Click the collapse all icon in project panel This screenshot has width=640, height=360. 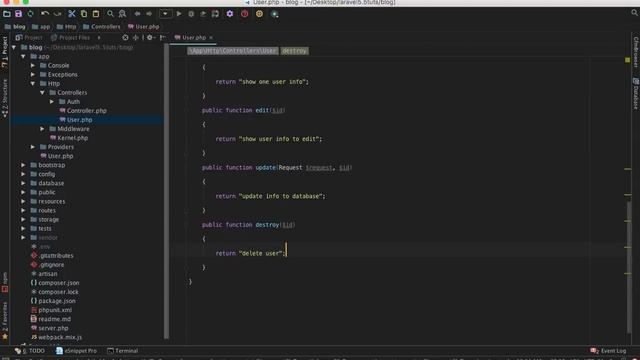pyautogui.click(x=136, y=38)
